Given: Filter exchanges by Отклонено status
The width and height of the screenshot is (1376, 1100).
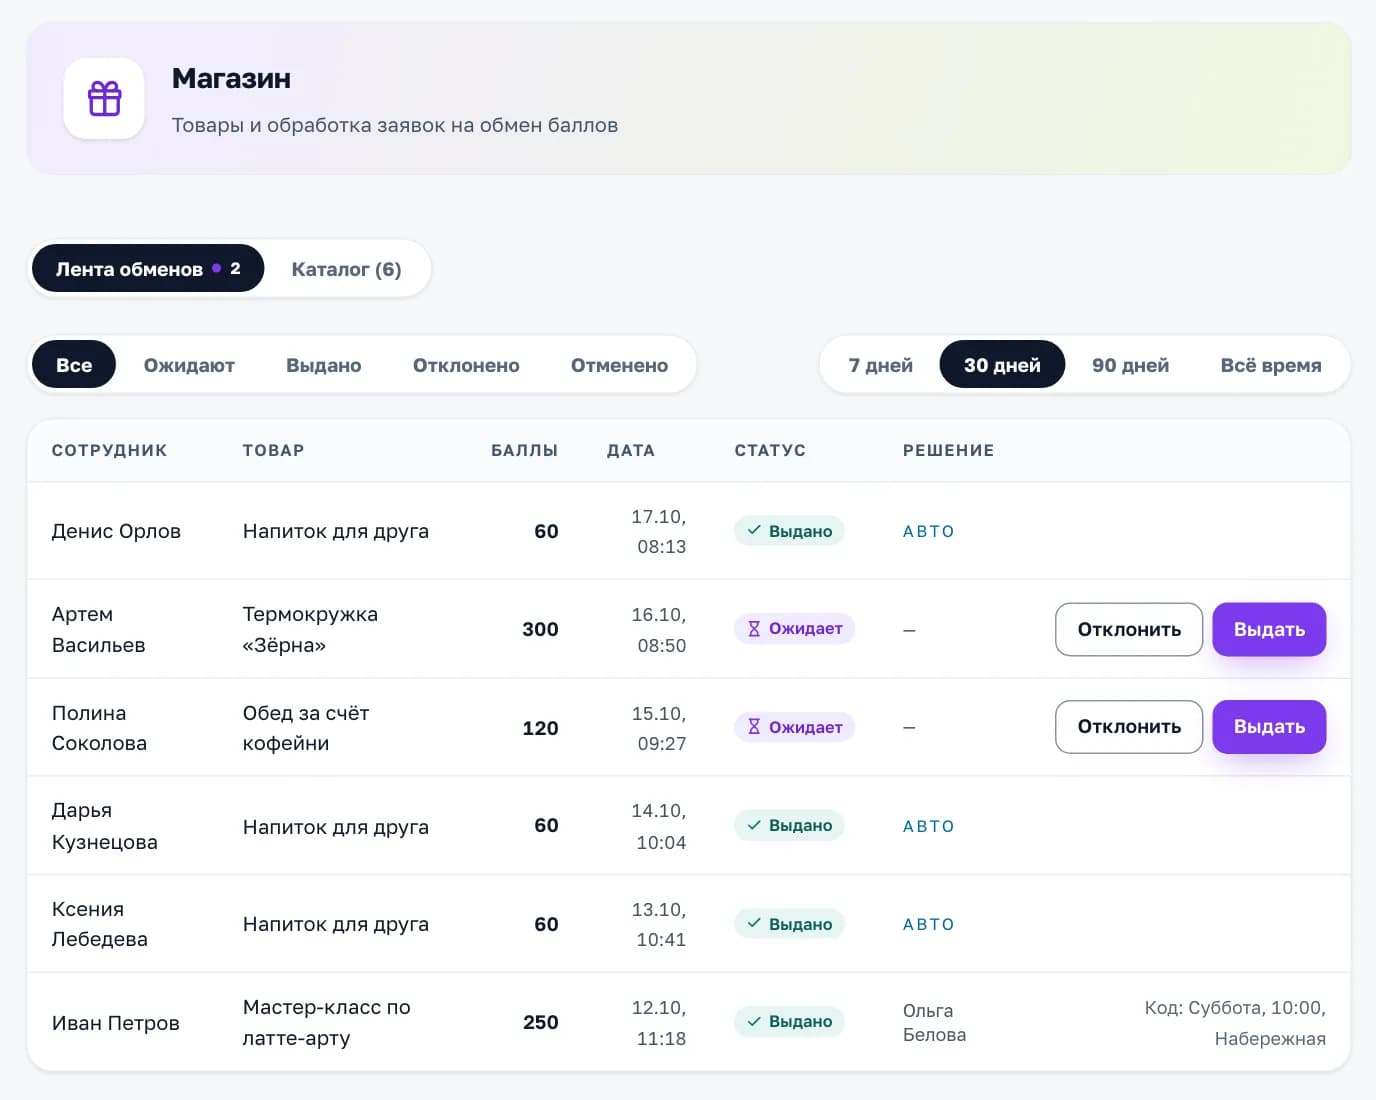Looking at the screenshot, I should (466, 365).
